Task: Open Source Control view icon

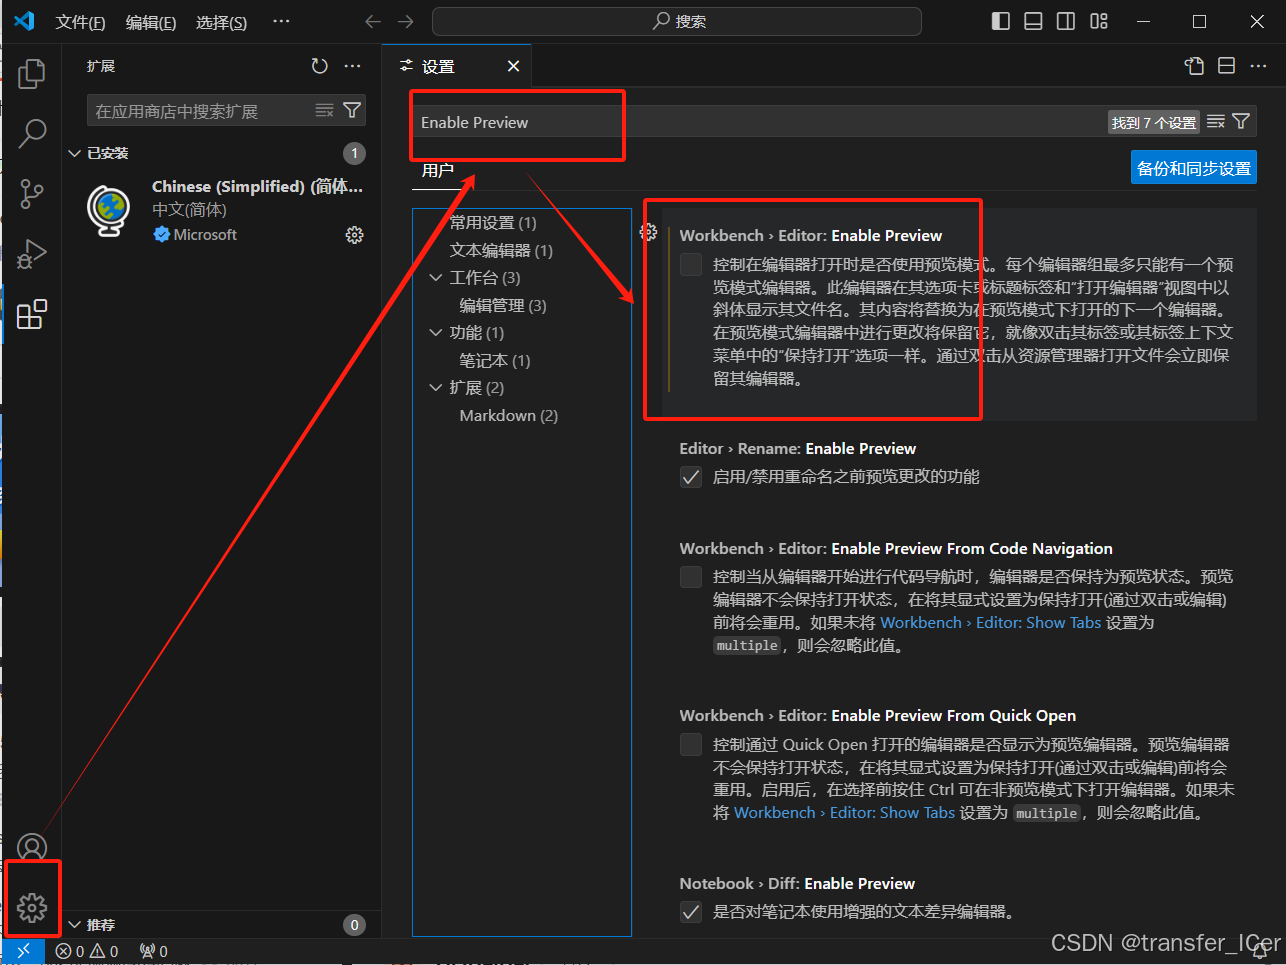Action: pos(31,193)
